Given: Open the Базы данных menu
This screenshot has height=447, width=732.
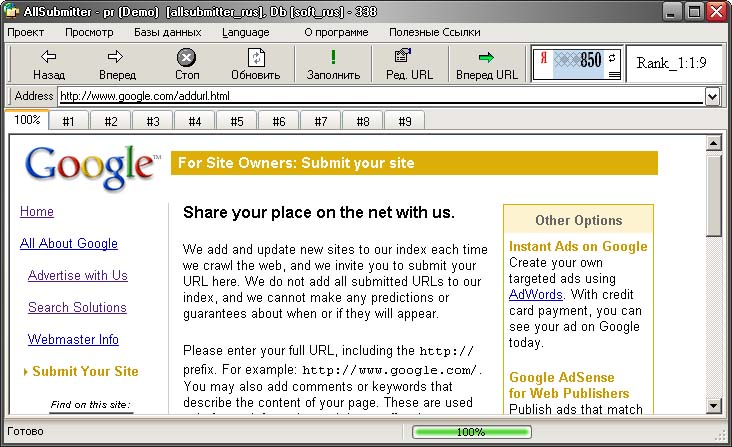Looking at the screenshot, I should 168,32.
